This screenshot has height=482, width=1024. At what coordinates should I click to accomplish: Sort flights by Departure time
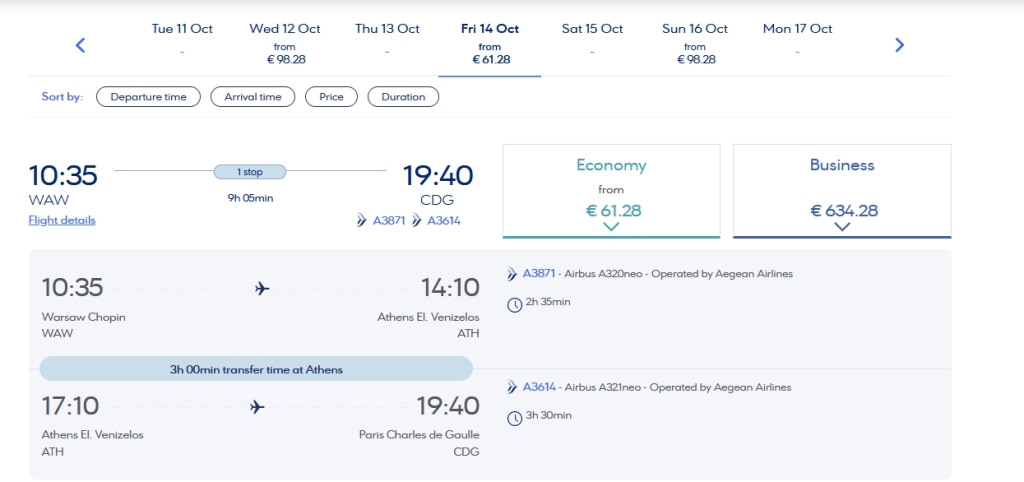pos(148,97)
